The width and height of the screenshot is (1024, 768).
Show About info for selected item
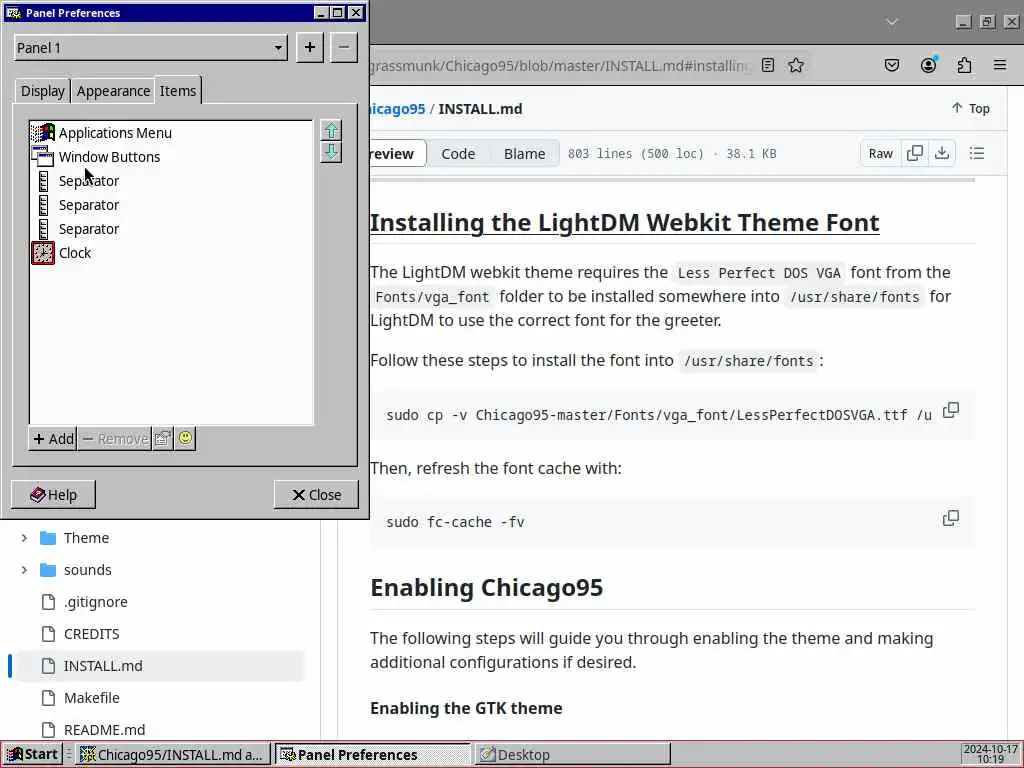coord(185,439)
